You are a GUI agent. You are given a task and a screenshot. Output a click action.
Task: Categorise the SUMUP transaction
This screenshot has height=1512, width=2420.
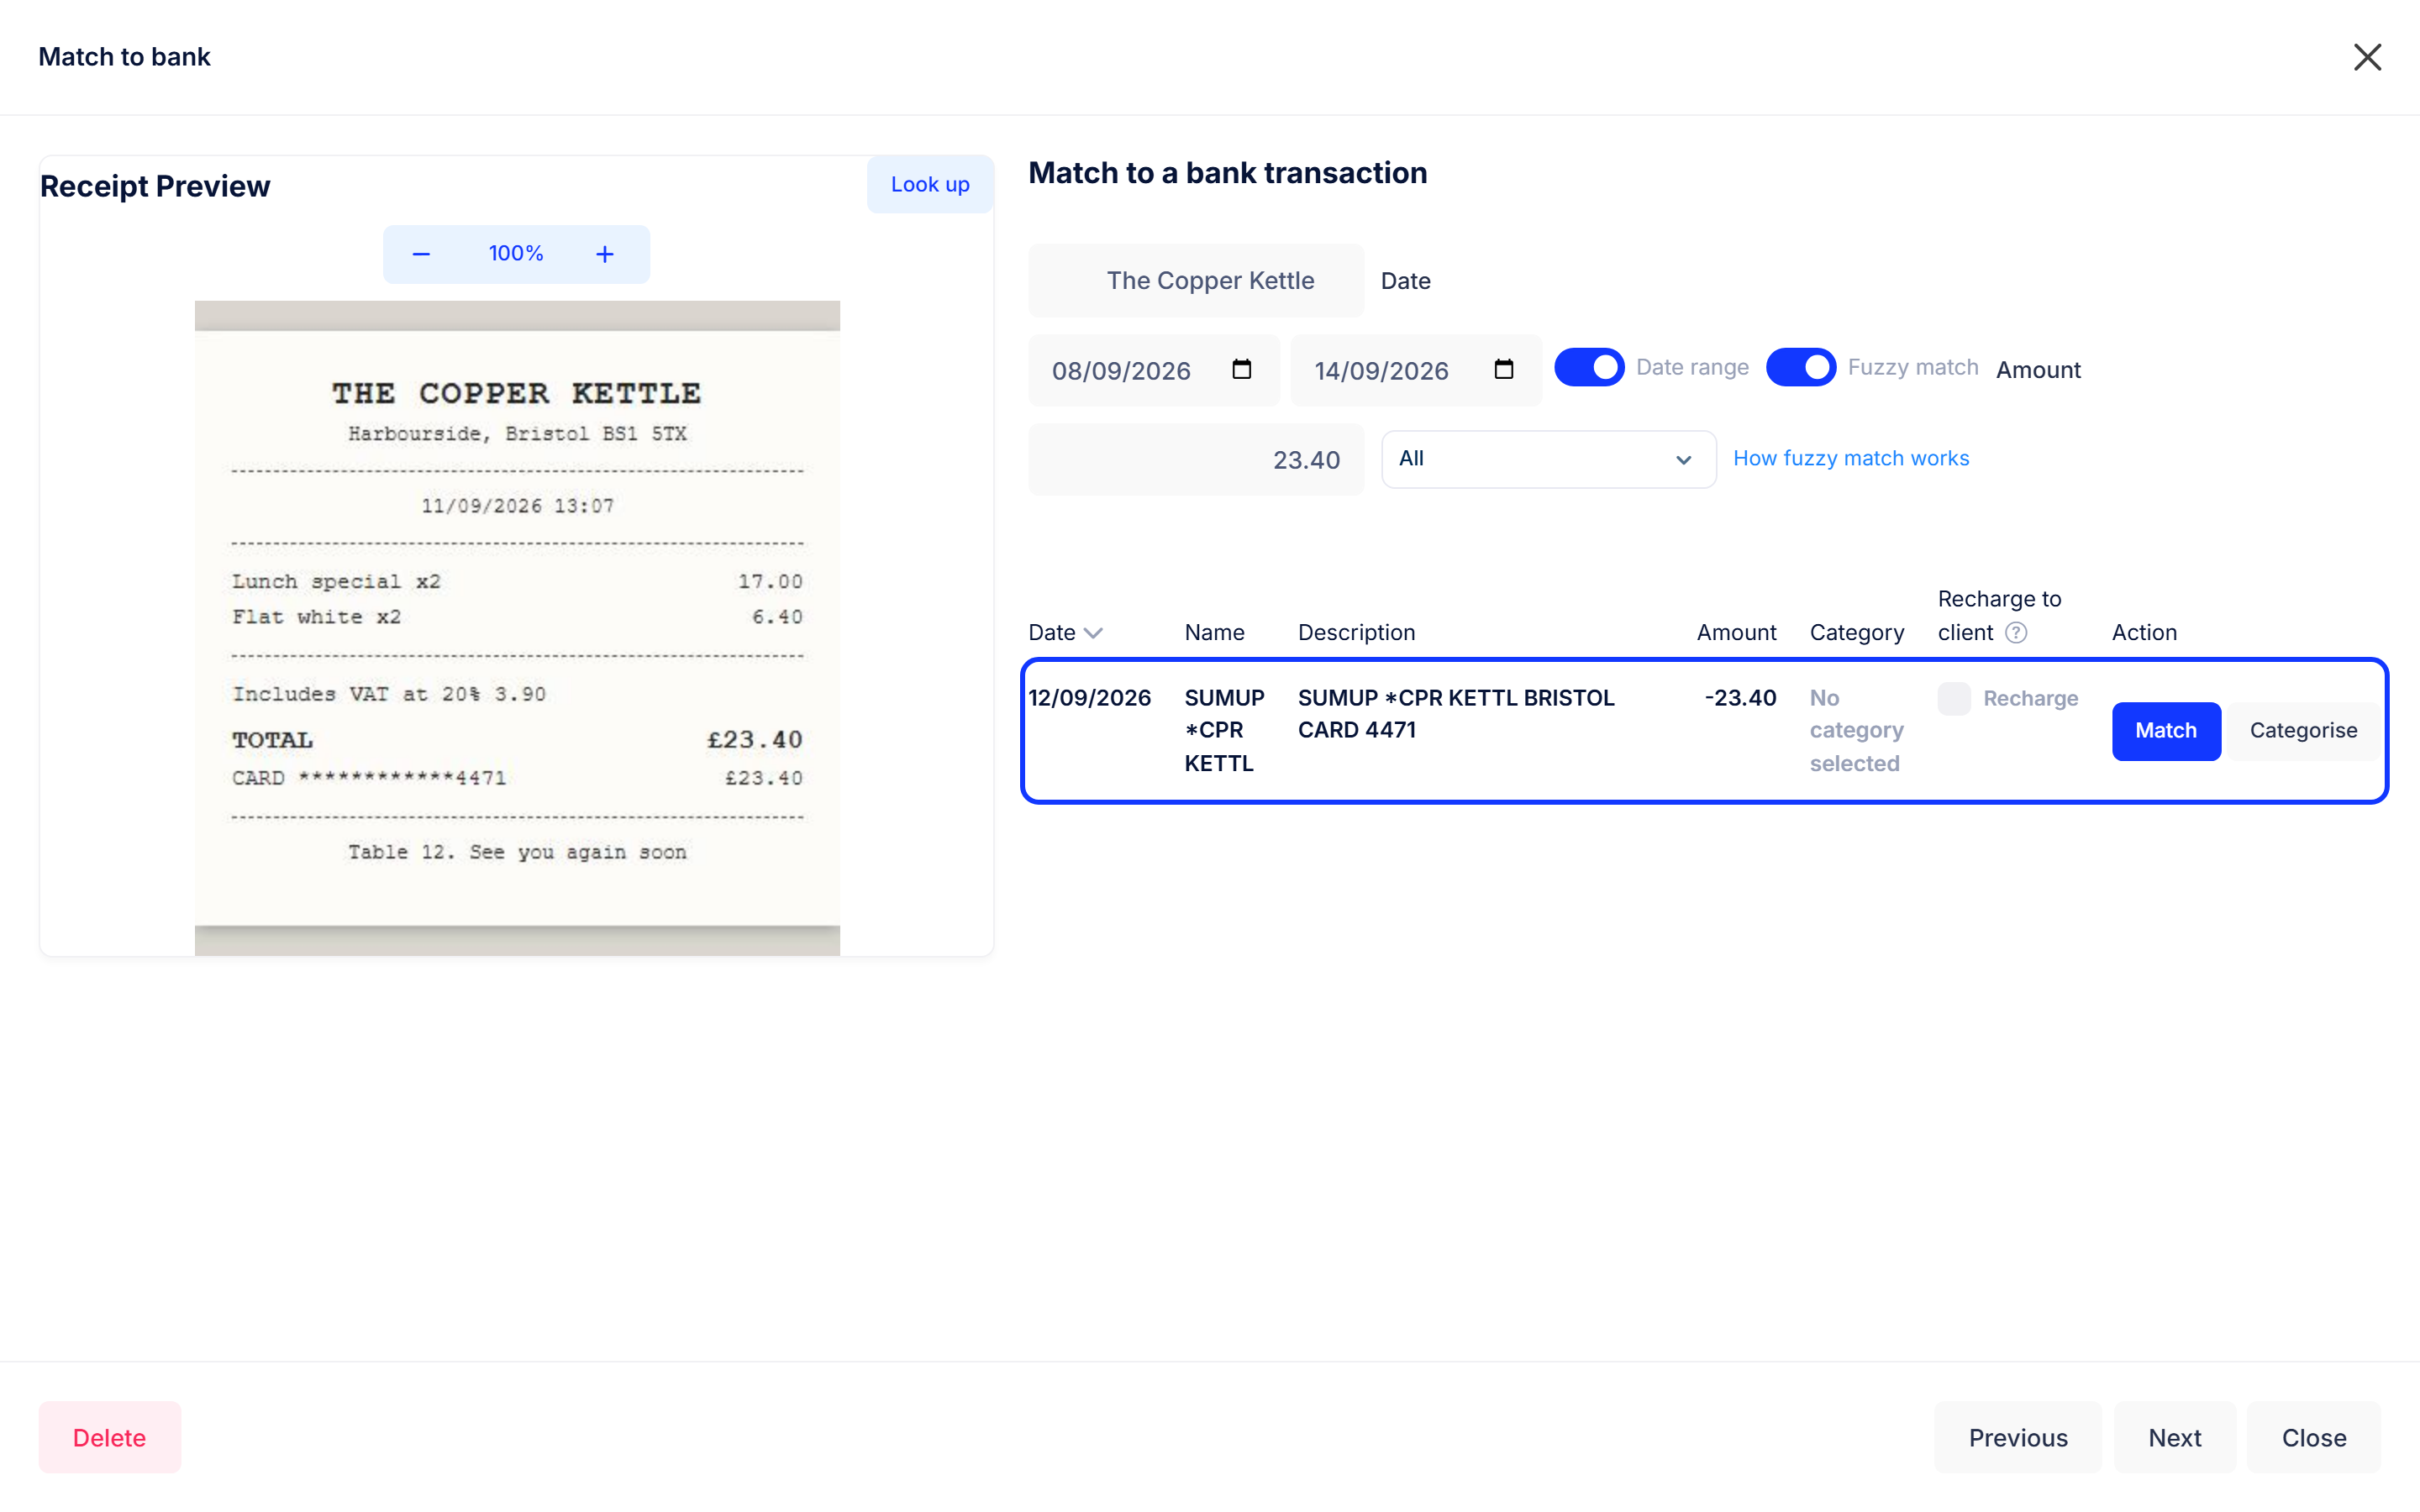click(x=2303, y=731)
